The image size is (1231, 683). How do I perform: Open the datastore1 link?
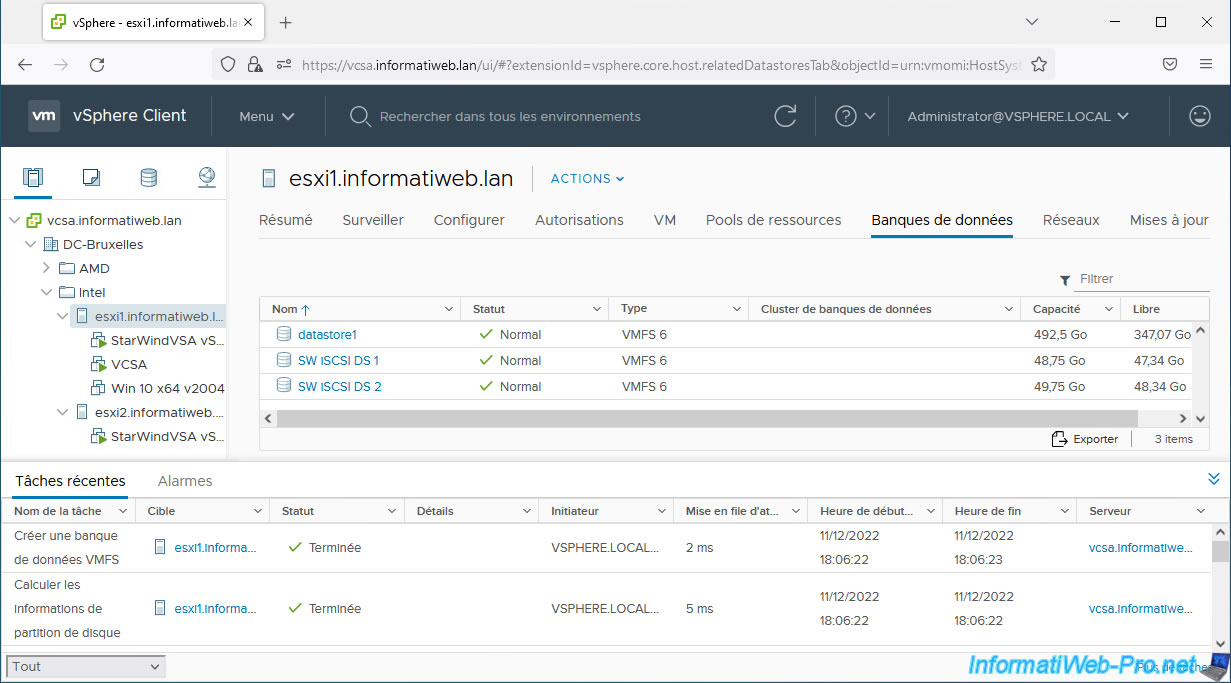click(x=327, y=335)
